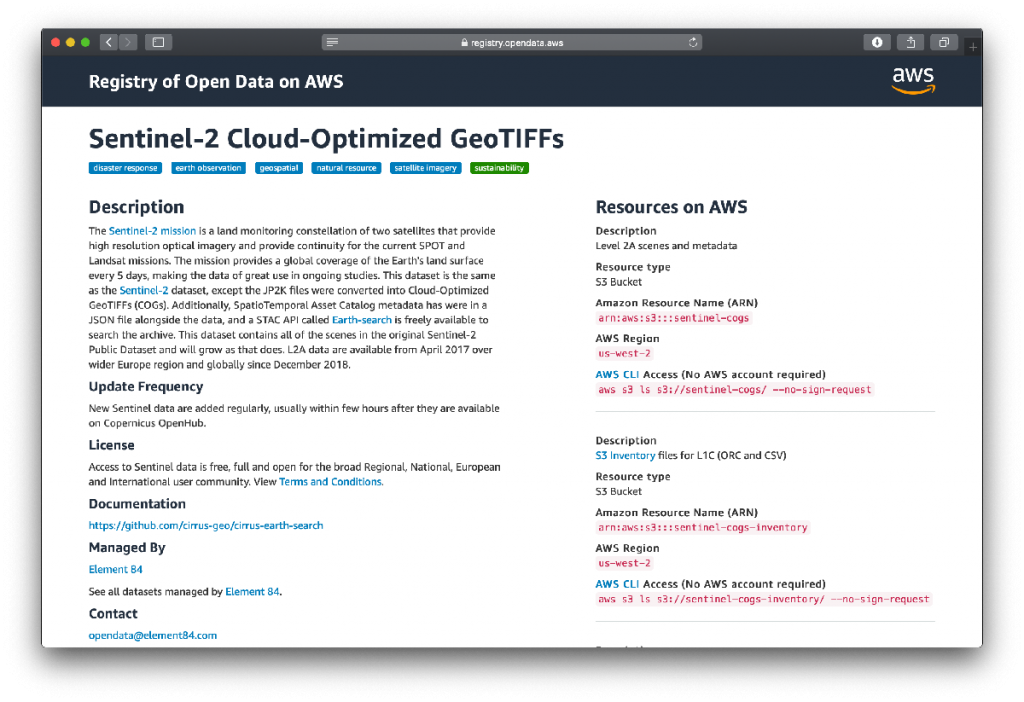Navigate back using the back arrow
Image resolution: width=1024 pixels, height=702 pixels.
tap(108, 42)
